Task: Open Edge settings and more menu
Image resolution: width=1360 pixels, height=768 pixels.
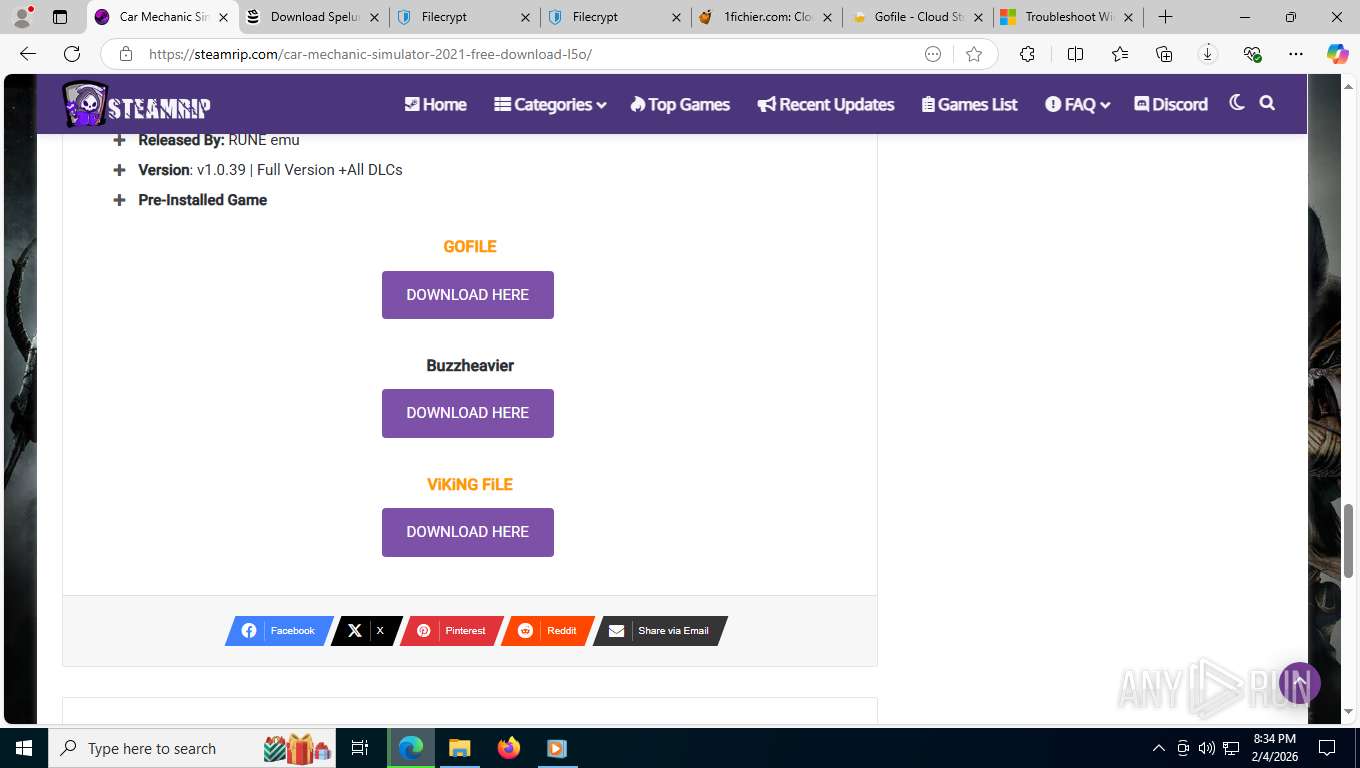Action: pyautogui.click(x=1296, y=54)
